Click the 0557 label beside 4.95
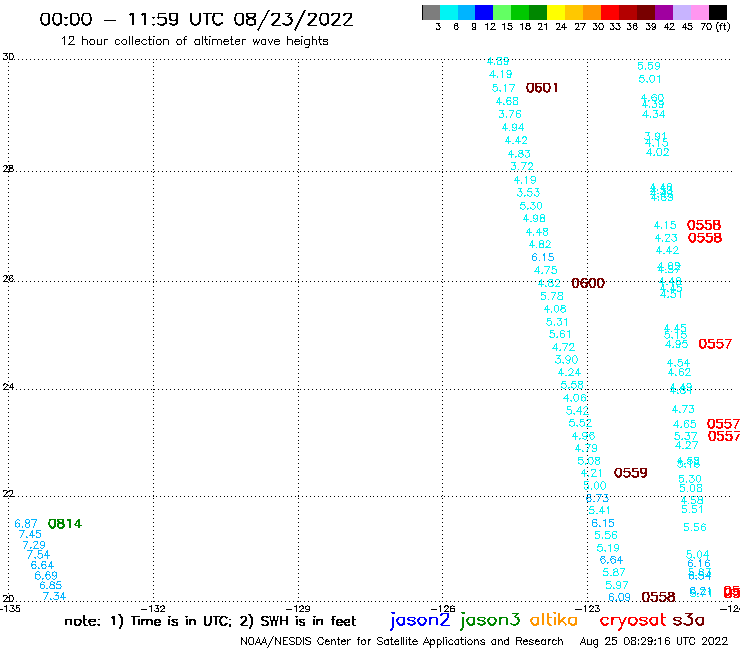 click(715, 344)
